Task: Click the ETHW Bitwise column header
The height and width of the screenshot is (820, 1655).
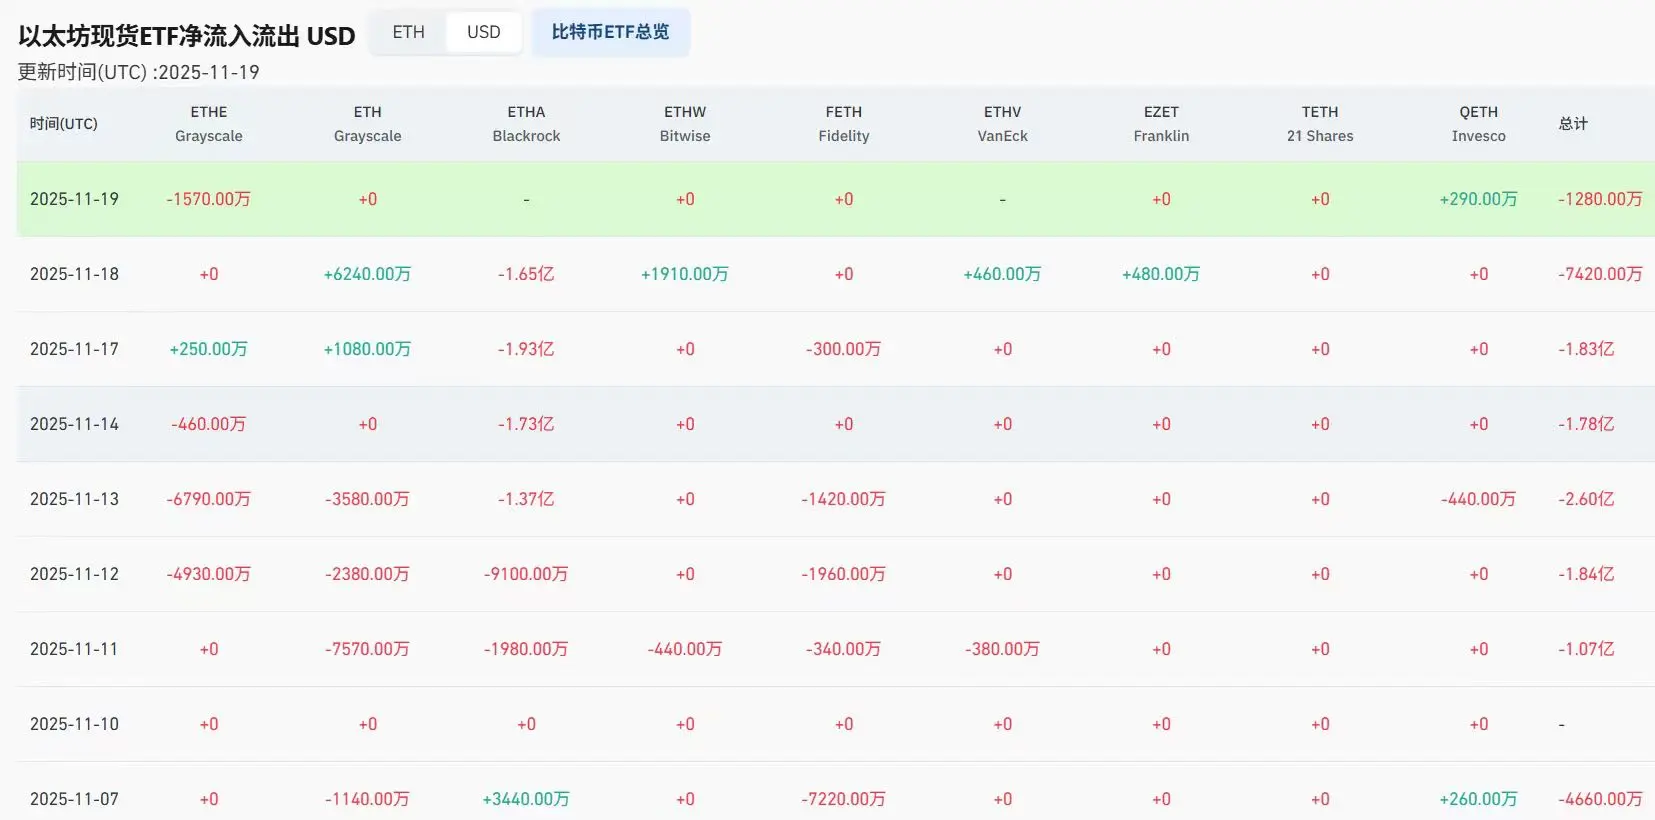Action: click(x=685, y=124)
